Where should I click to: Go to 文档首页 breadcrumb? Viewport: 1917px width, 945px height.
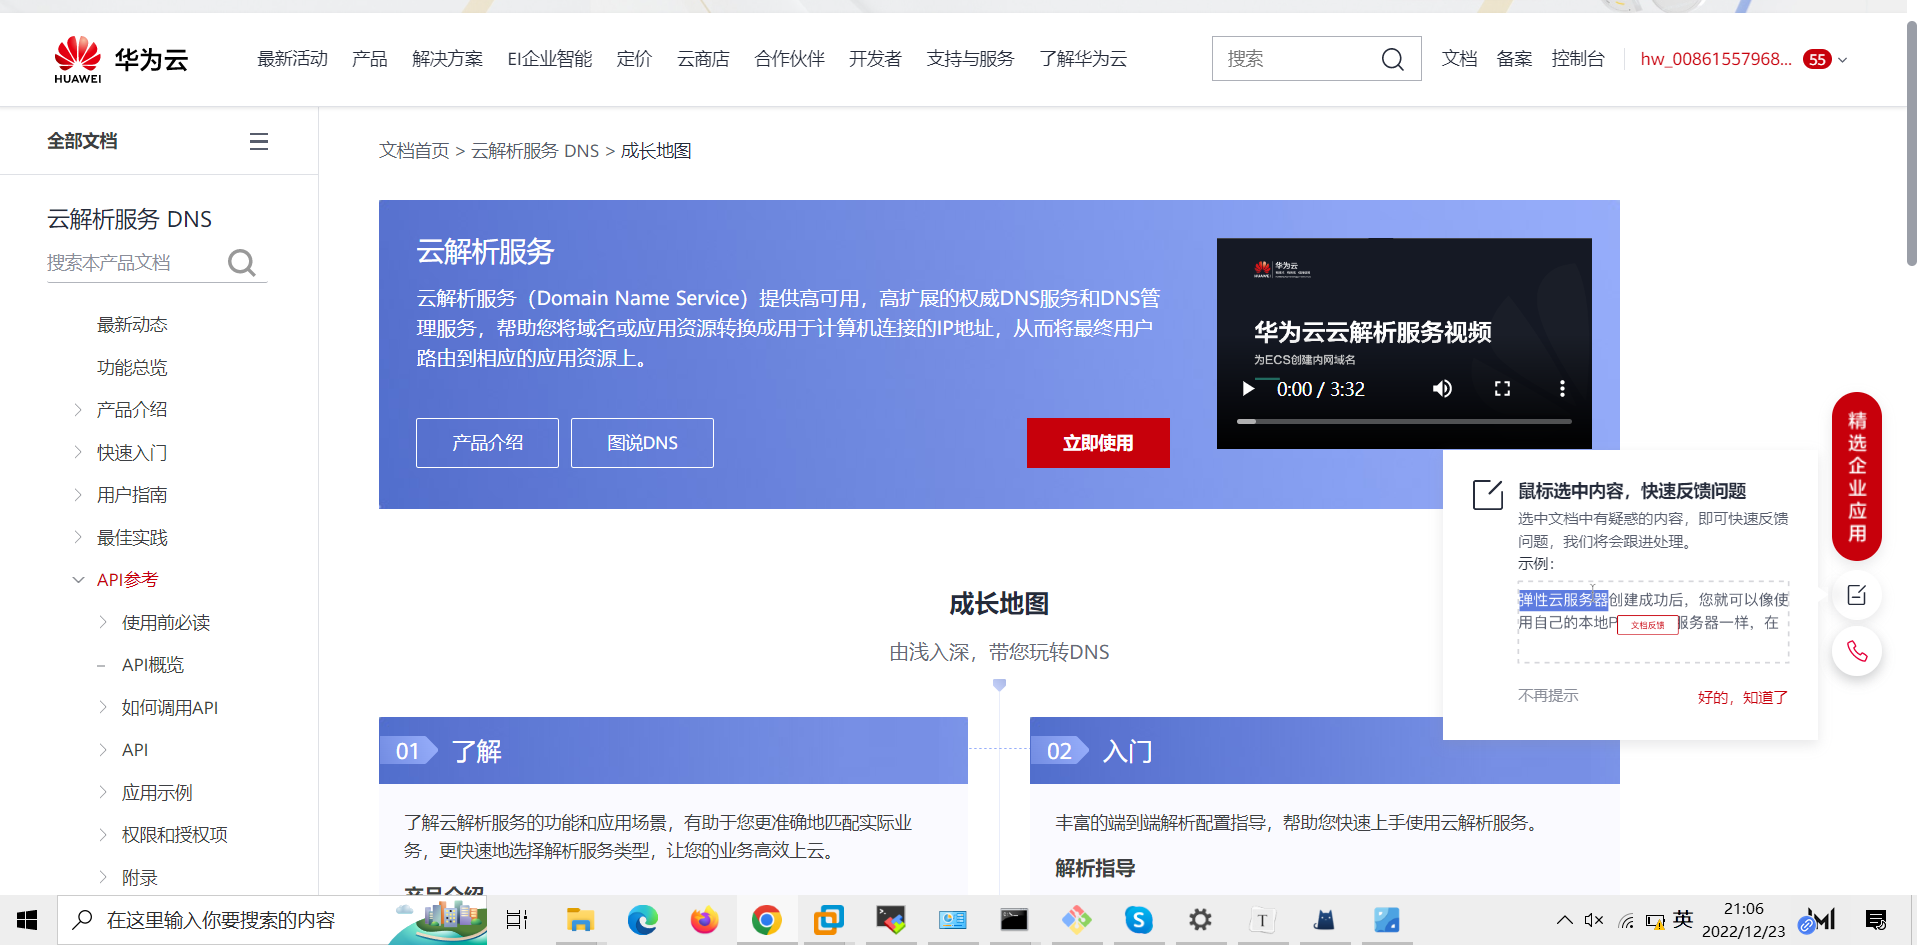pyautogui.click(x=414, y=151)
